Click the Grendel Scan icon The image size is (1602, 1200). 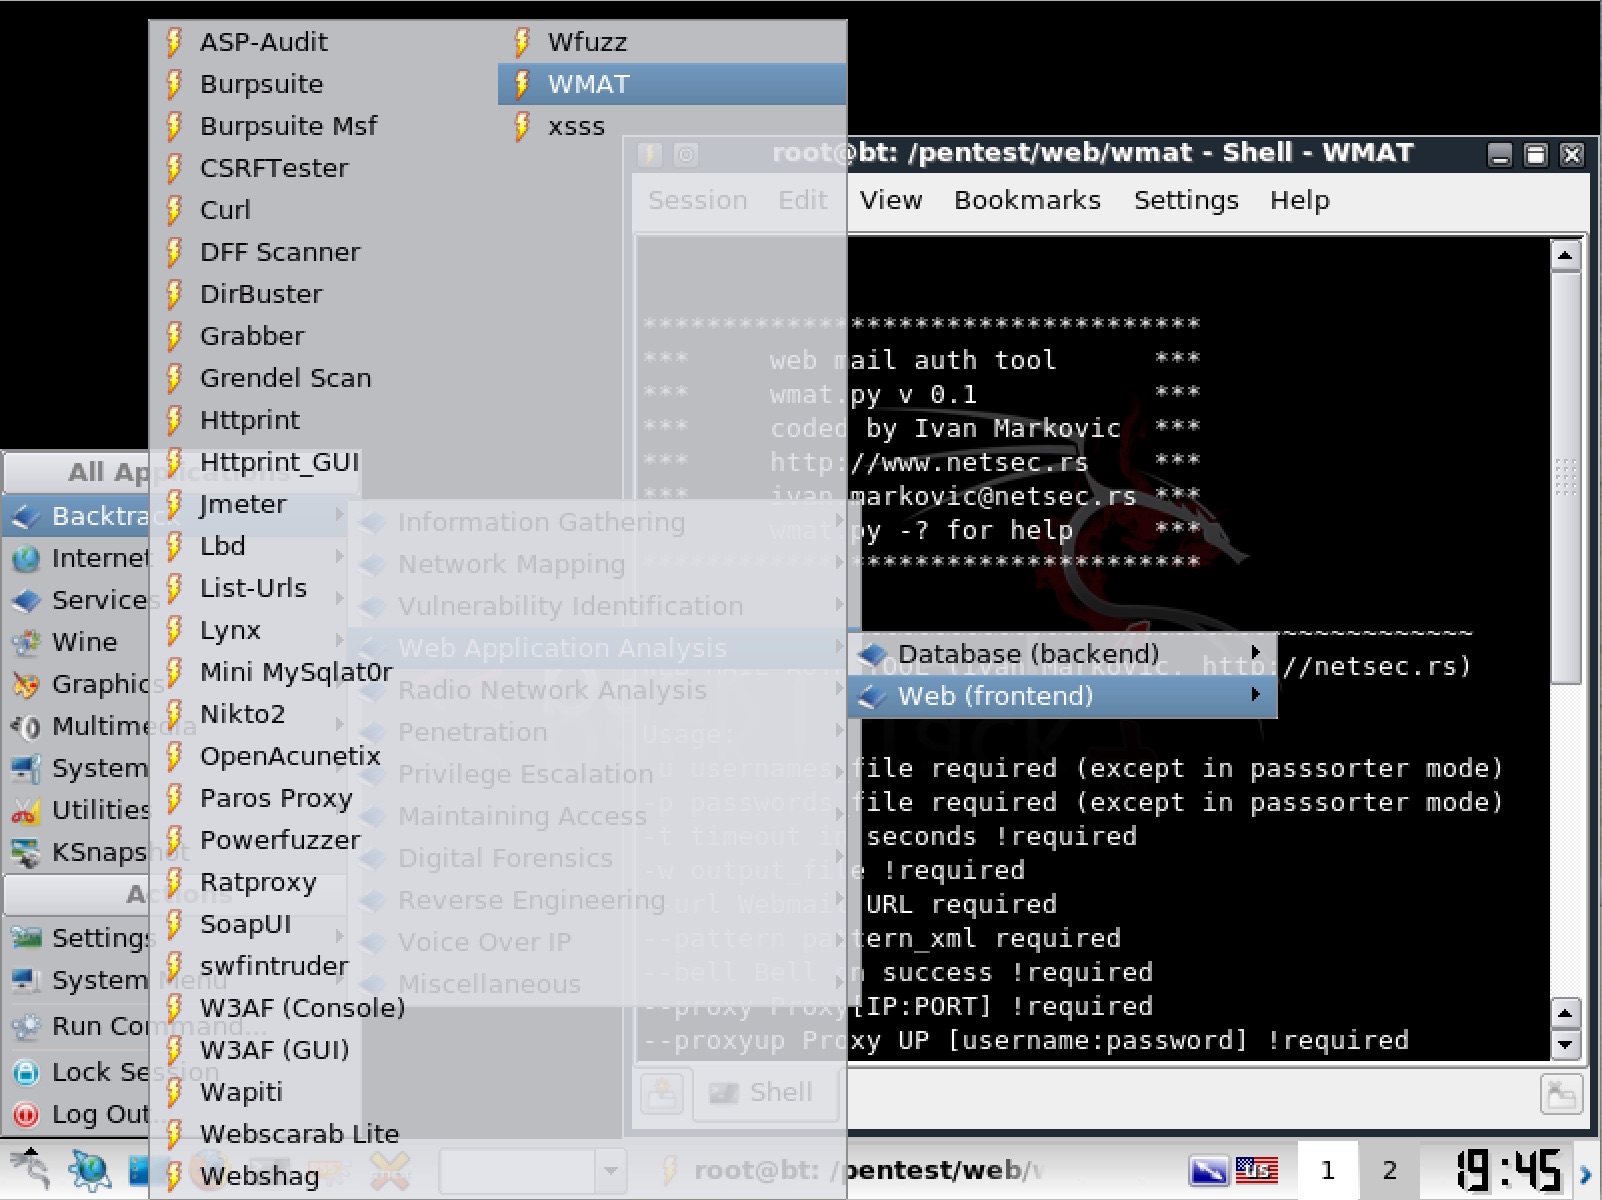174,378
